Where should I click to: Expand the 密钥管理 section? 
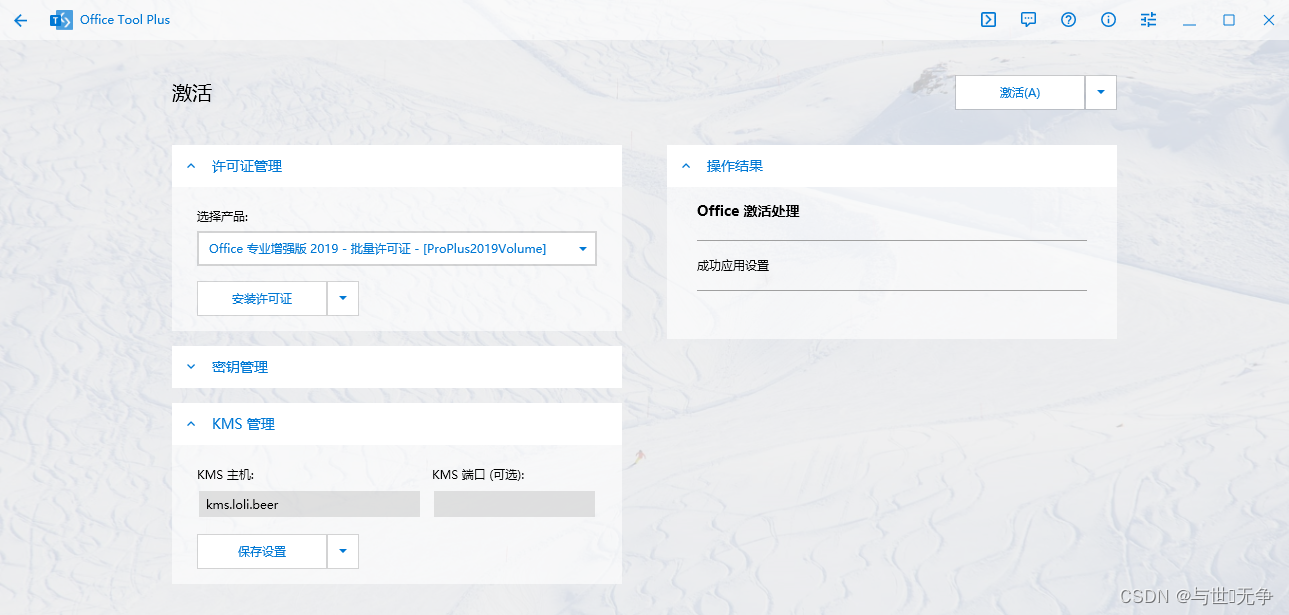coord(397,367)
